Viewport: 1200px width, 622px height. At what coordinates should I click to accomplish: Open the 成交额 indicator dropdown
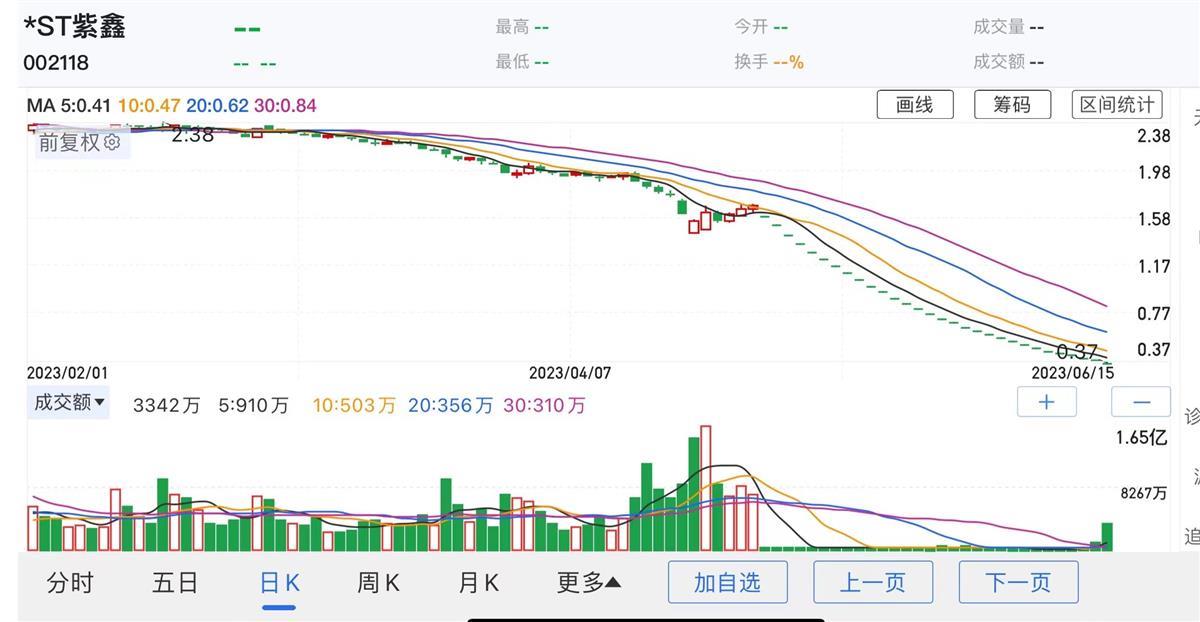click(67, 402)
